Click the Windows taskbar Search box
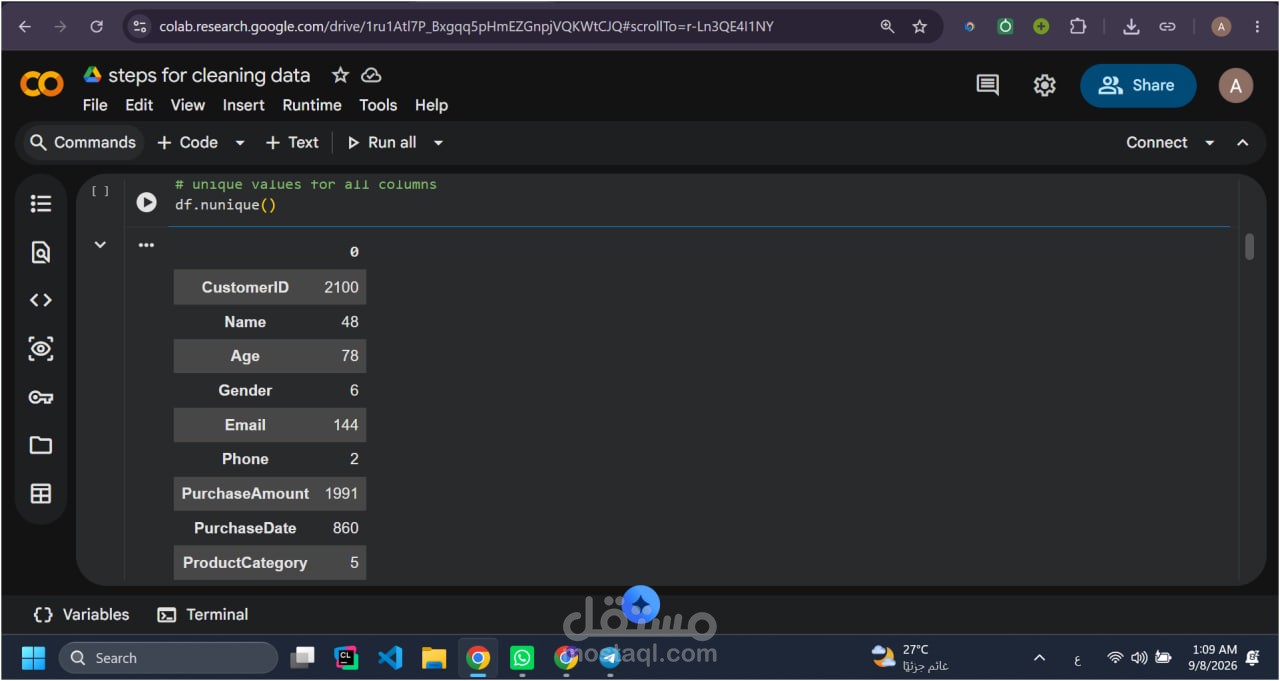This screenshot has height=681, width=1280. click(168, 658)
